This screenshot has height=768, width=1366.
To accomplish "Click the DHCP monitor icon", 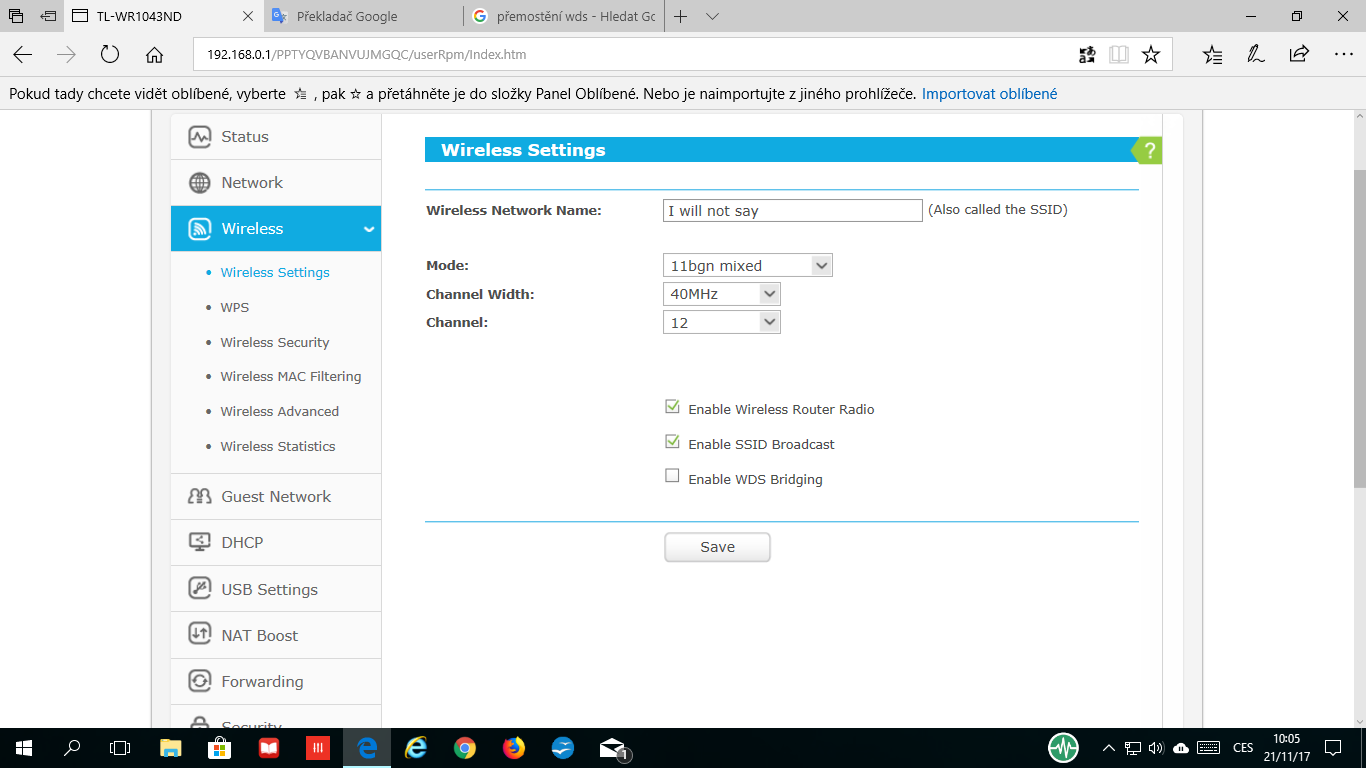I will (200, 543).
